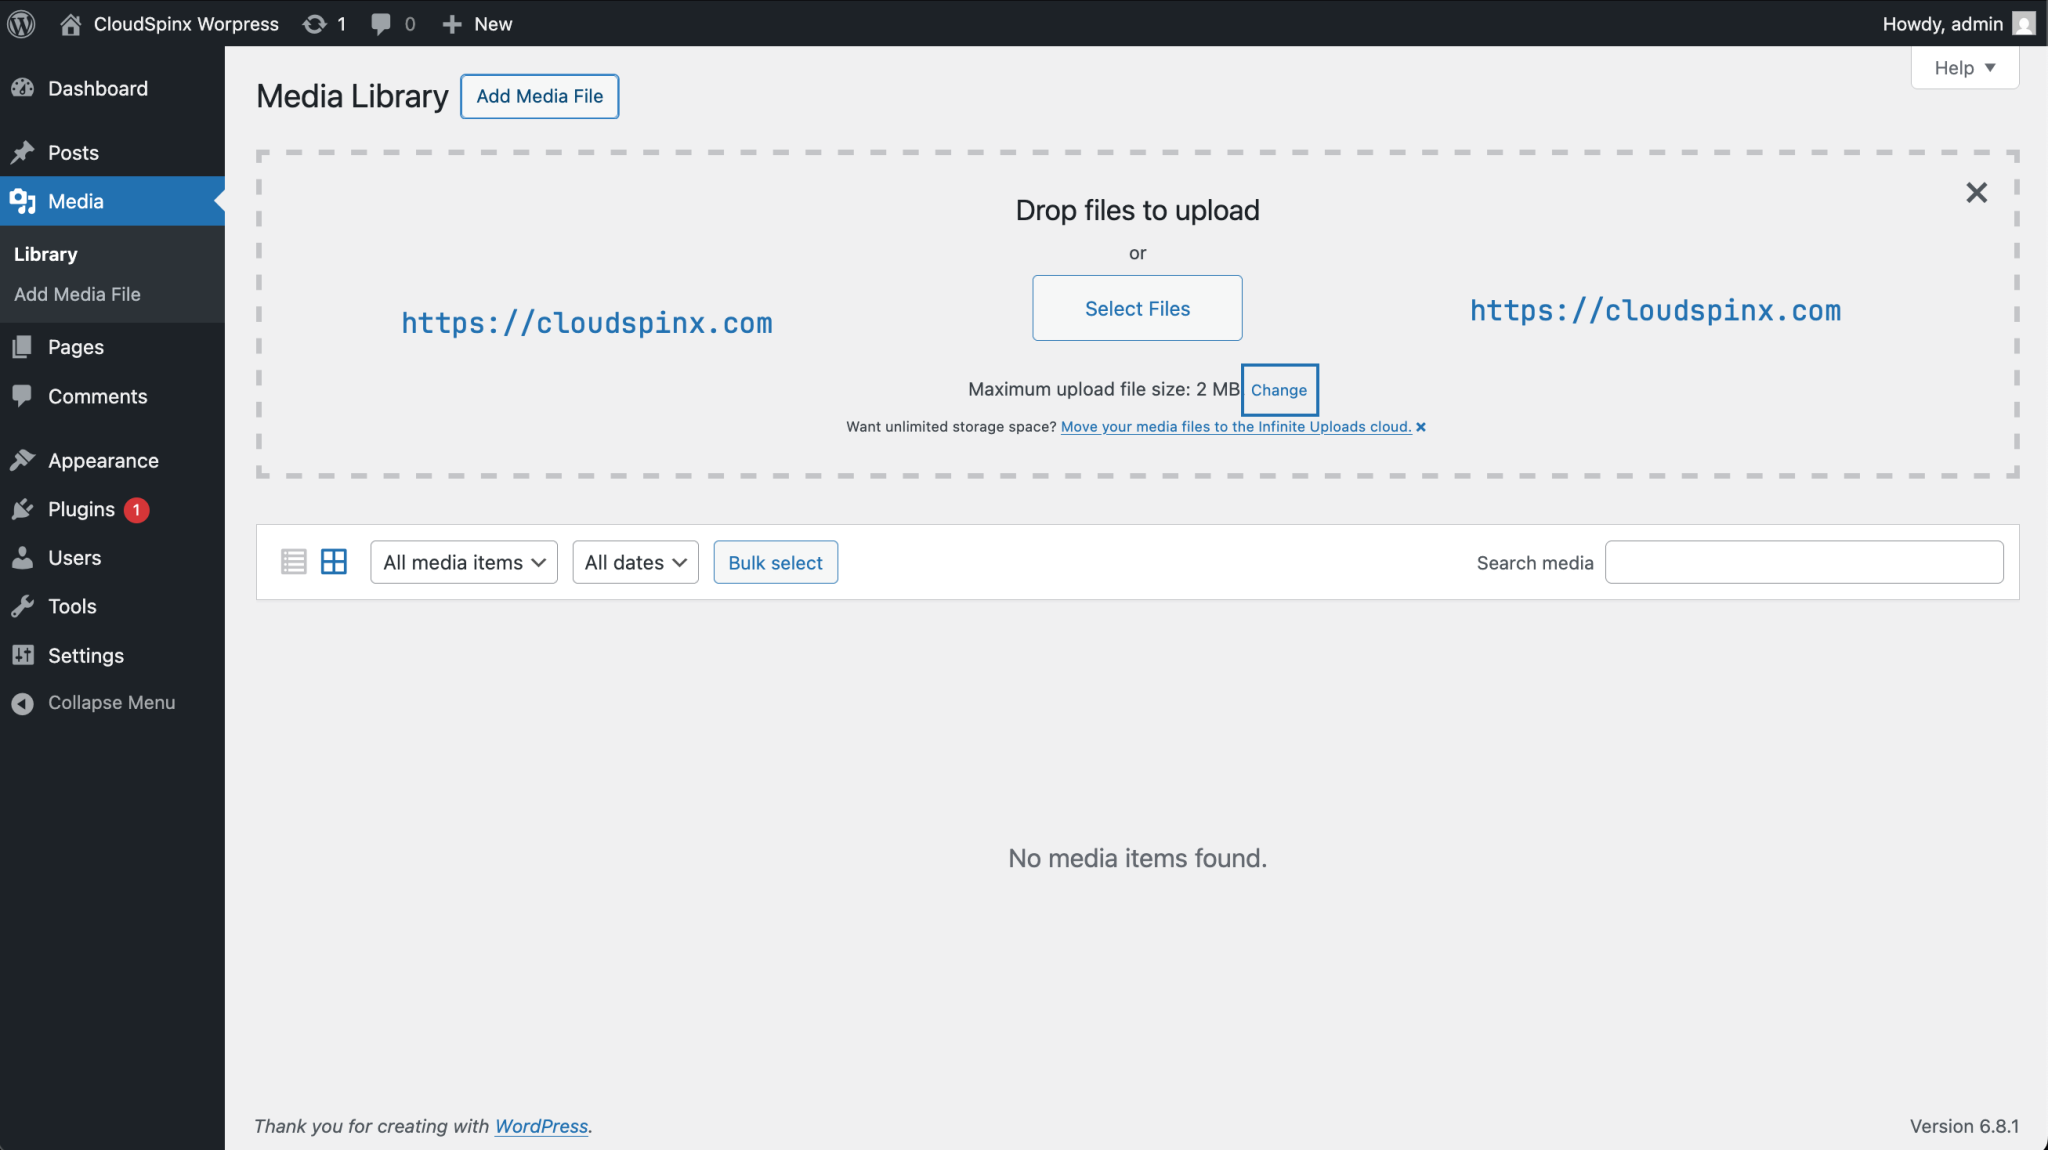This screenshot has height=1150, width=2048.
Task: Click the WordPress logo in the admin bar
Action: pyautogui.click(x=20, y=23)
